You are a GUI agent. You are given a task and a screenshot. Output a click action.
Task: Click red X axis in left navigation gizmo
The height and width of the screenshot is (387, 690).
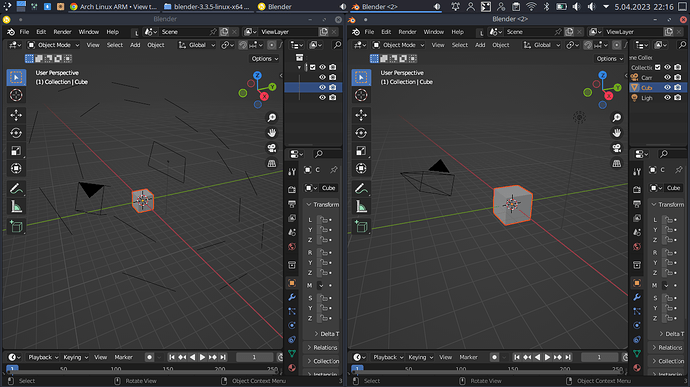(264, 96)
